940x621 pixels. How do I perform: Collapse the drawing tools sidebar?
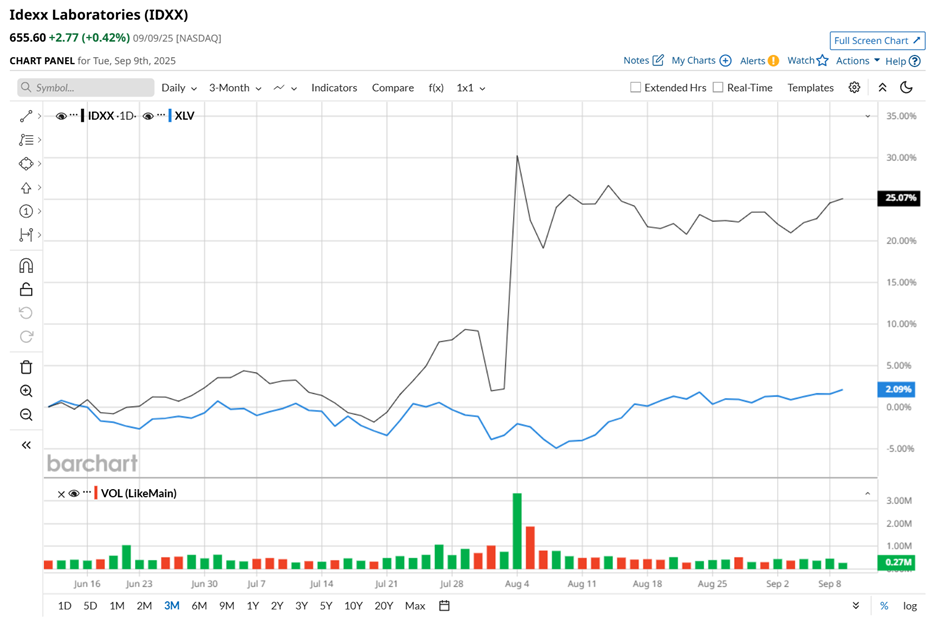point(26,445)
